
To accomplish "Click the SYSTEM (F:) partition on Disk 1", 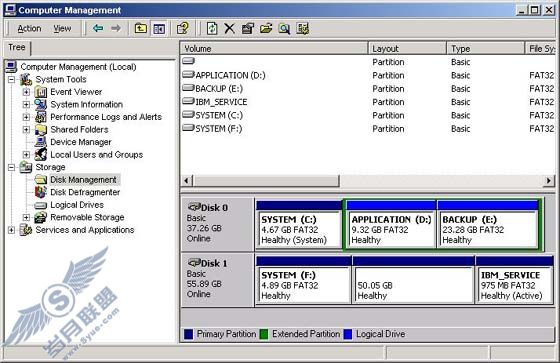I will 304,280.
